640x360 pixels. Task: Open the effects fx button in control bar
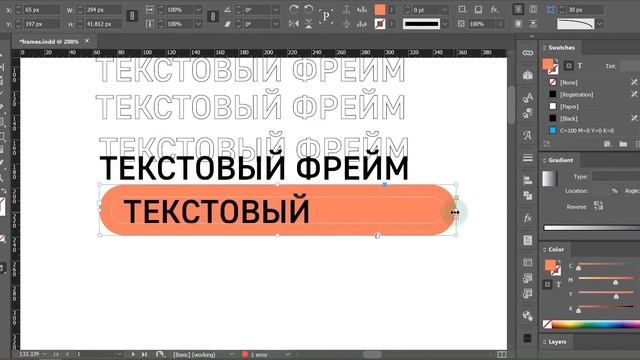494,9
